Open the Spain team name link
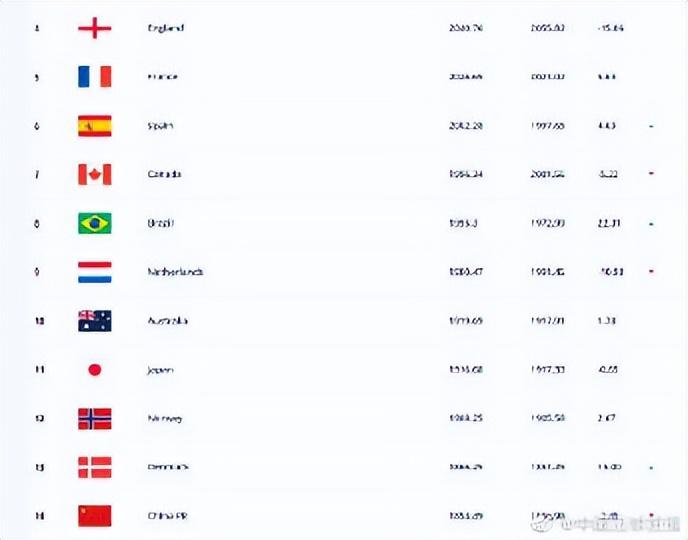Screen dimensions: 688x540 [160, 126]
